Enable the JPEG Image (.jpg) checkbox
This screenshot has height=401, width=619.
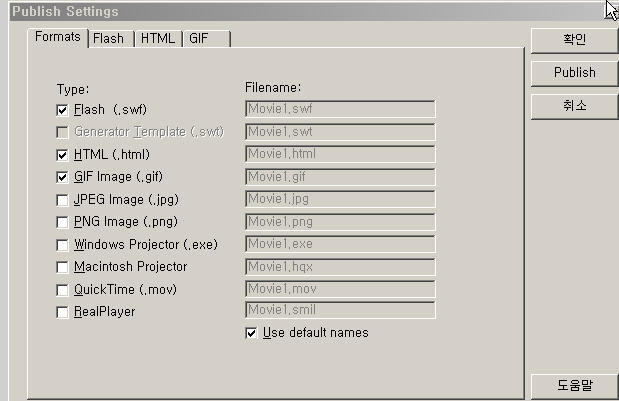(62, 200)
